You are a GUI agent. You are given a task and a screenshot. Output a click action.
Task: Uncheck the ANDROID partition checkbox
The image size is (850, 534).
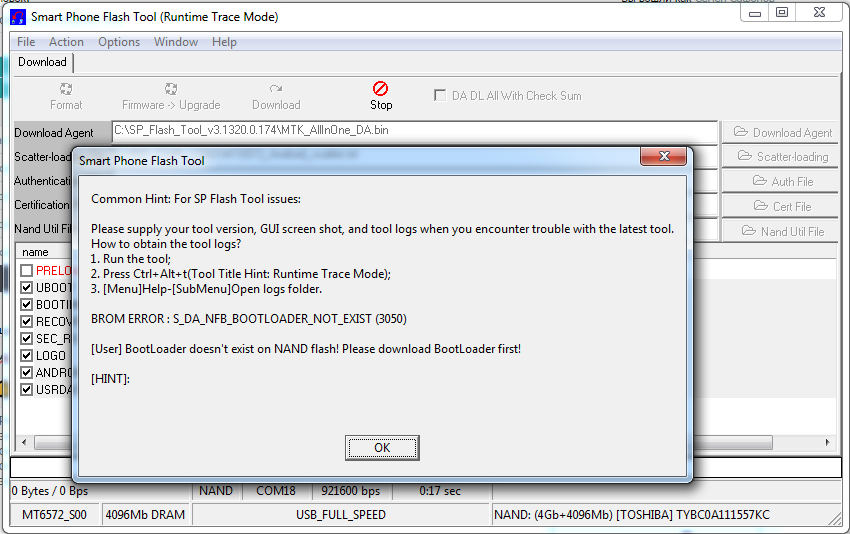tap(27, 372)
